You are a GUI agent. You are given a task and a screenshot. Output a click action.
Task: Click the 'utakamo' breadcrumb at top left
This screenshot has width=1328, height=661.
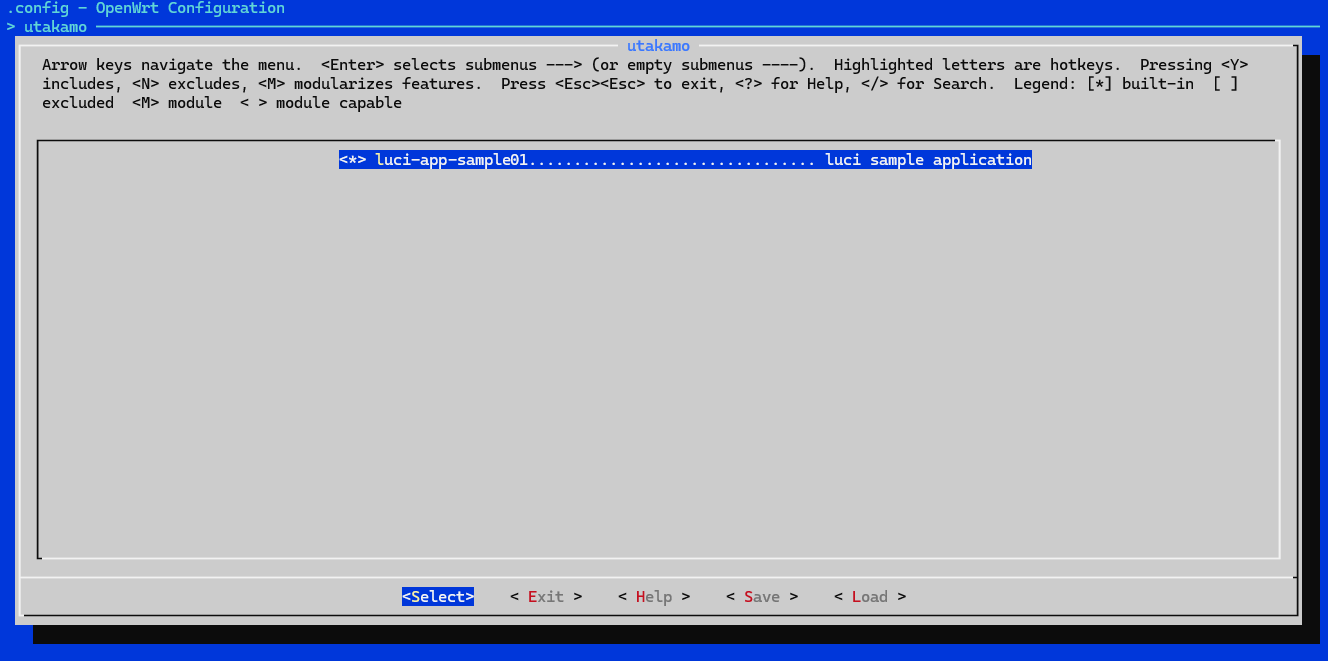[x=55, y=27]
